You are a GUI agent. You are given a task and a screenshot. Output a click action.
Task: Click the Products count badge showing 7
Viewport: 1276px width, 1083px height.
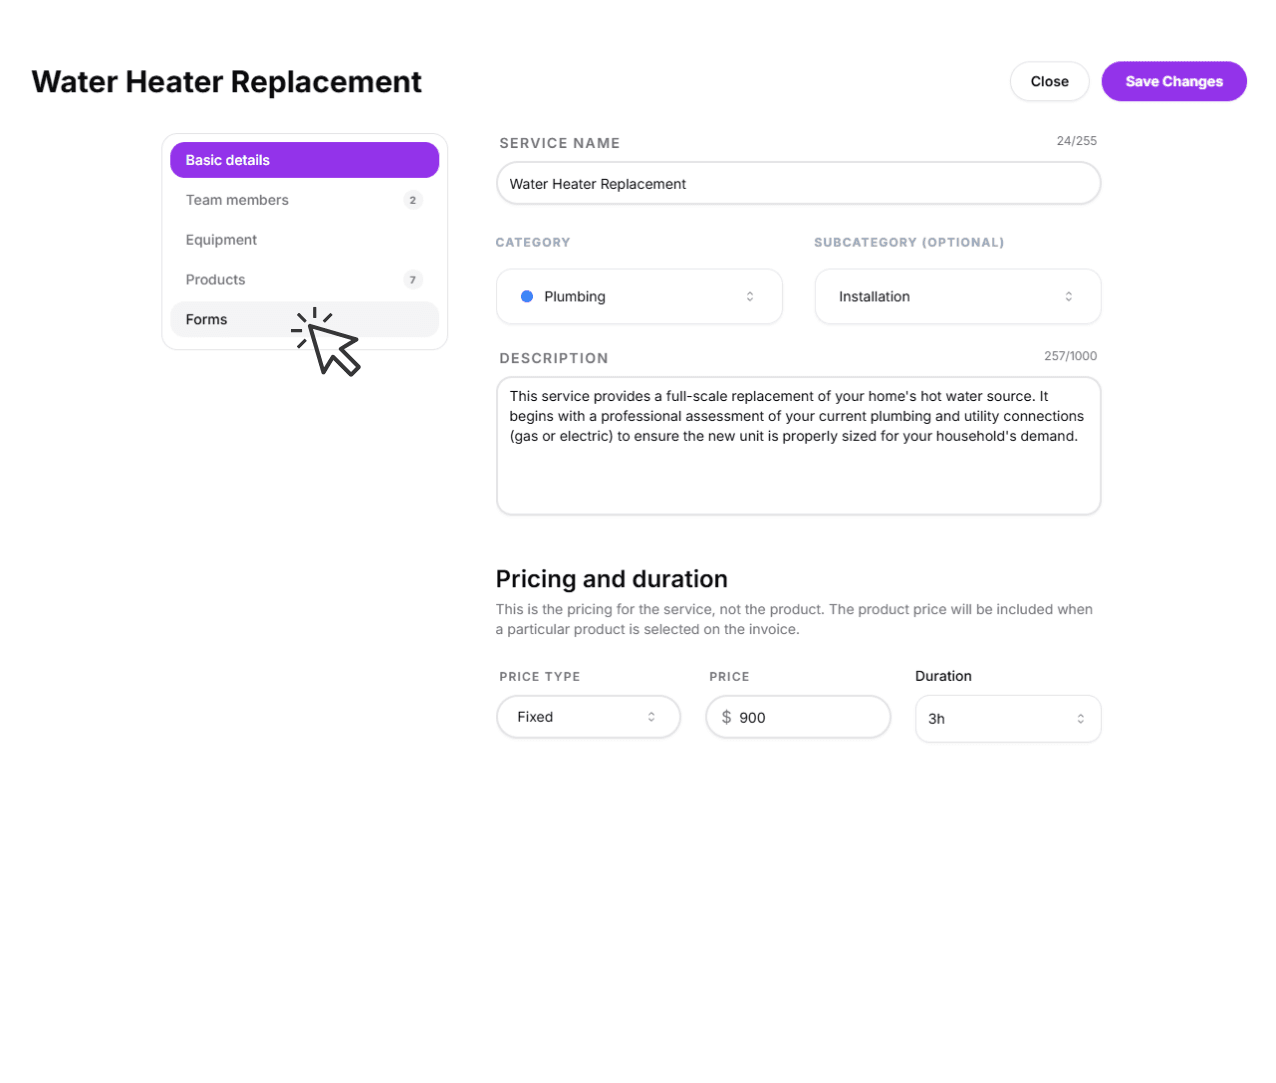[413, 280]
